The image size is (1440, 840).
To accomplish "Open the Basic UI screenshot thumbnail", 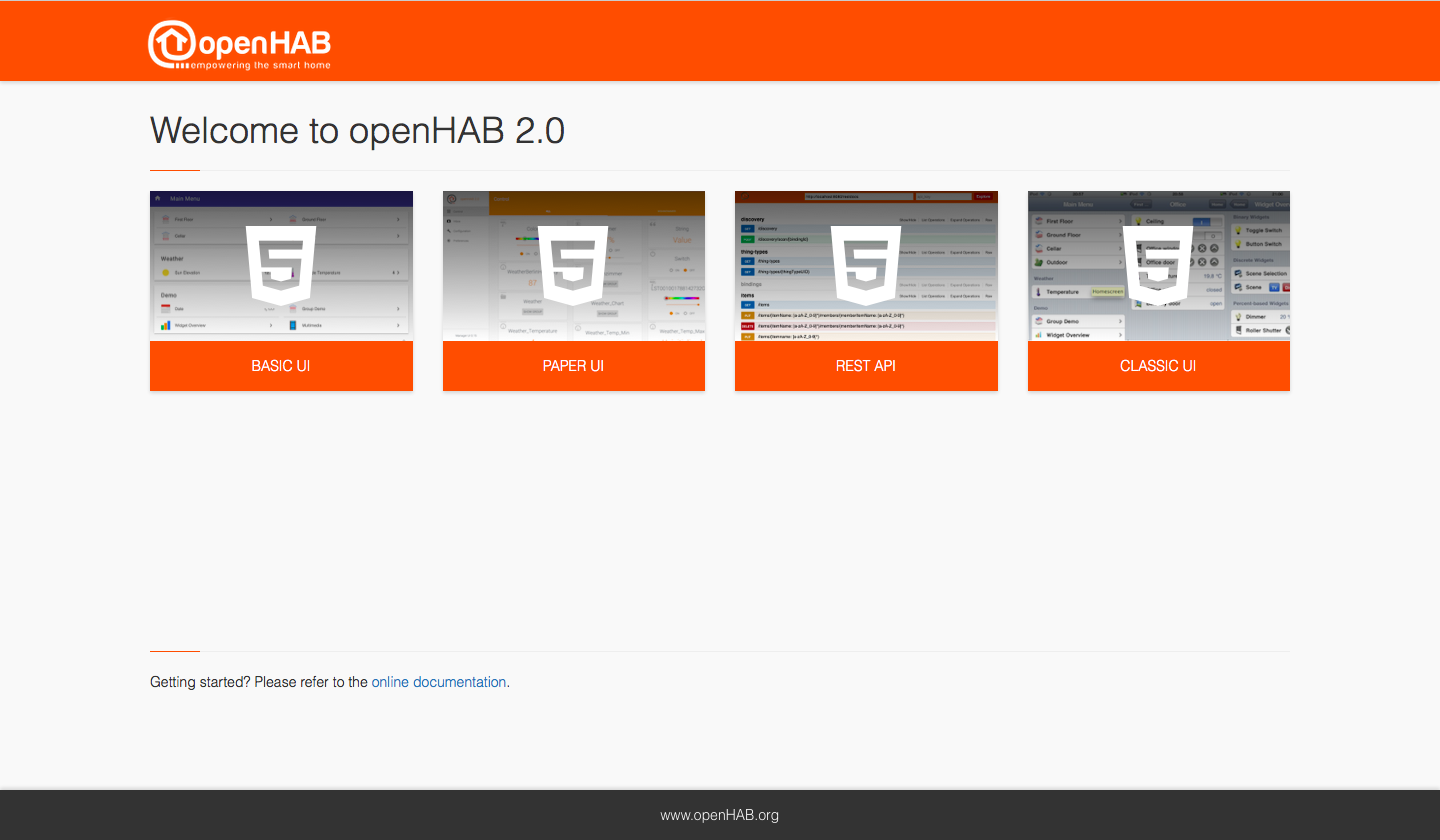I will point(281,266).
